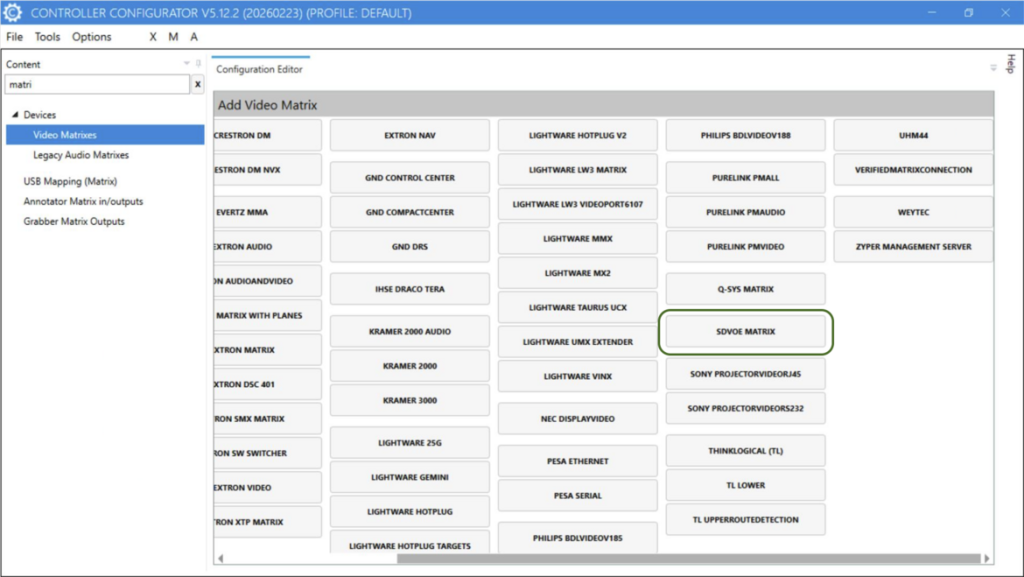Open the Content panel options dropdown arrow

pyautogui.click(x=186, y=64)
